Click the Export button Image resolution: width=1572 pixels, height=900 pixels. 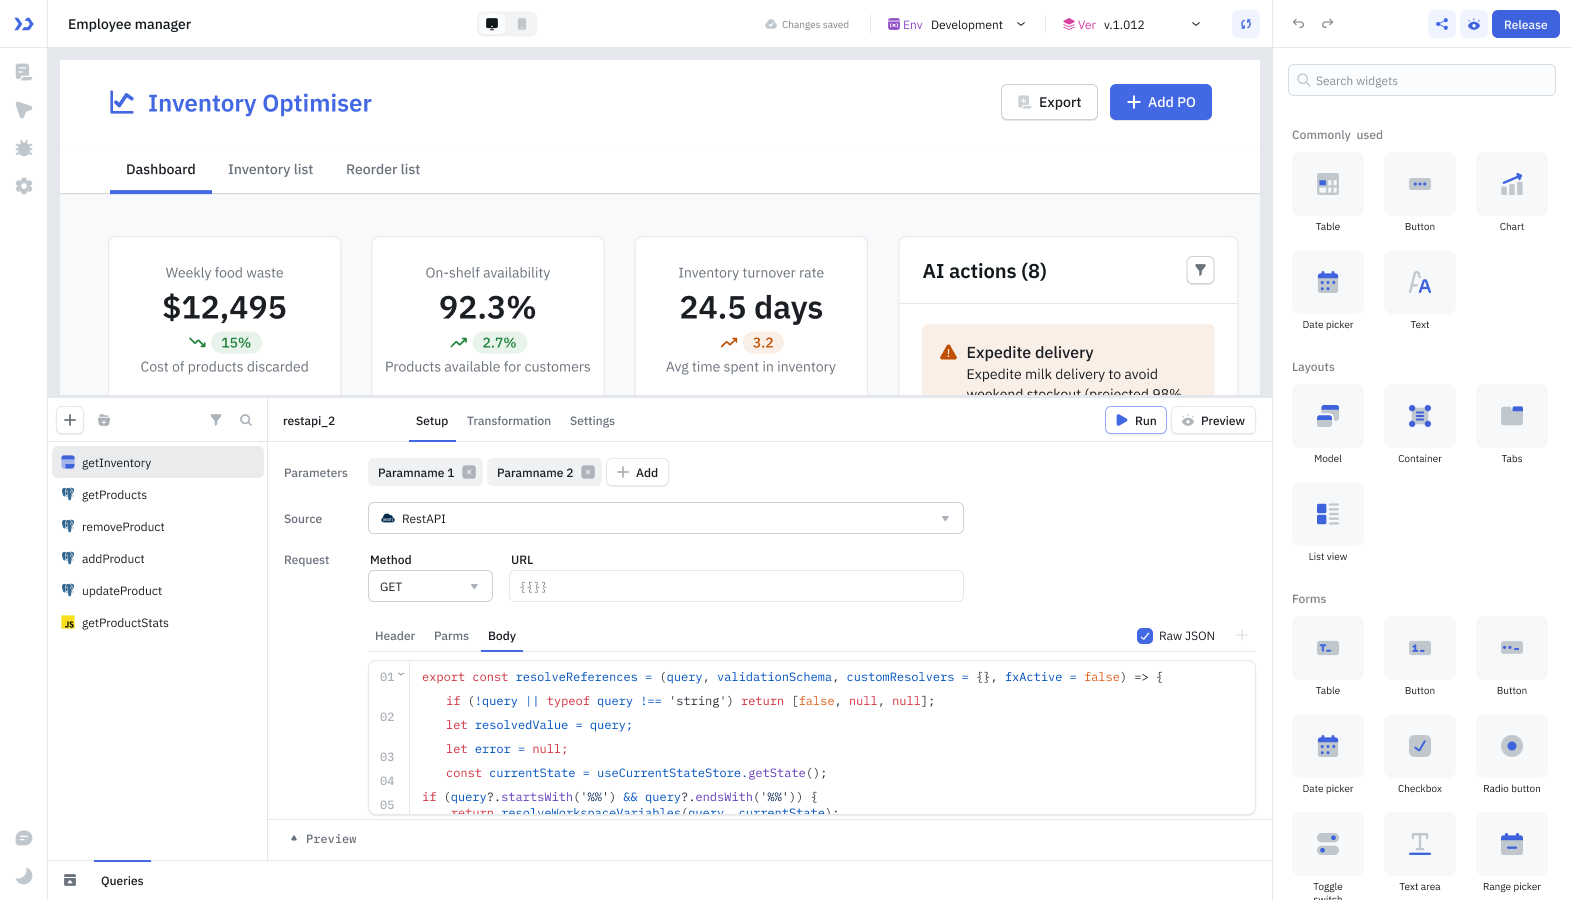tap(1049, 102)
